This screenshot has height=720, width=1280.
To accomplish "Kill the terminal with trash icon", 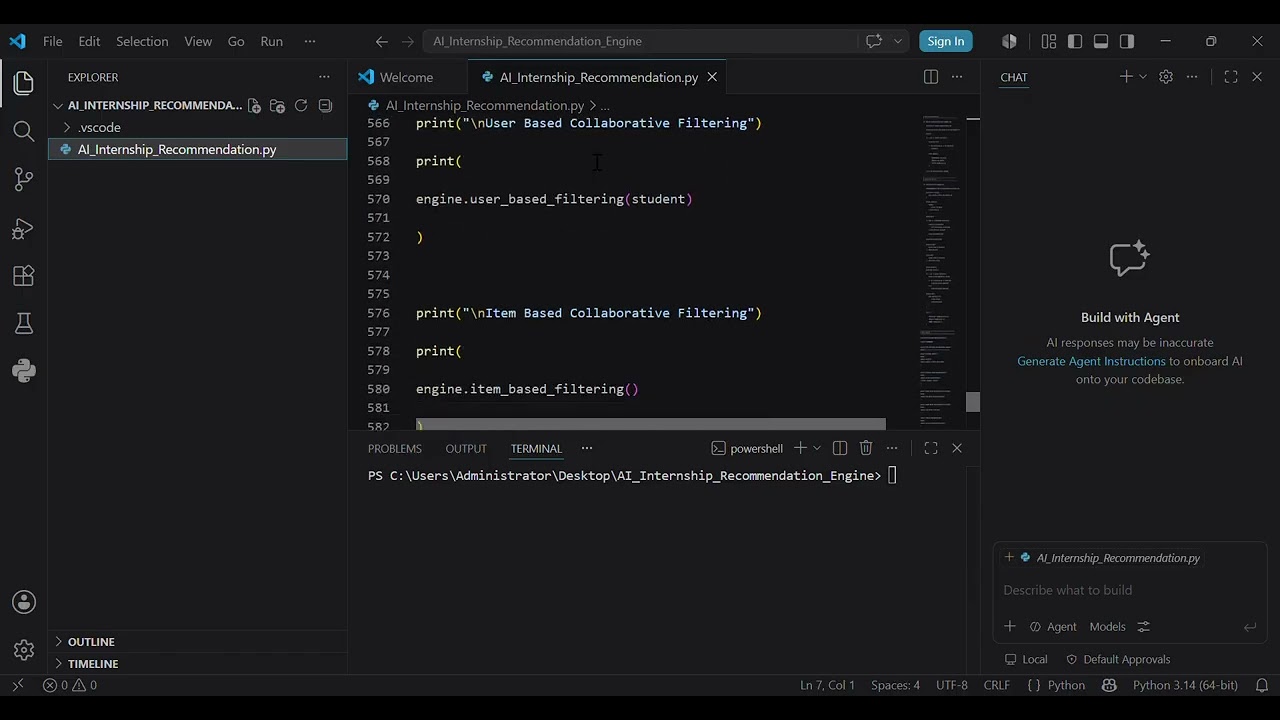I will [x=866, y=448].
